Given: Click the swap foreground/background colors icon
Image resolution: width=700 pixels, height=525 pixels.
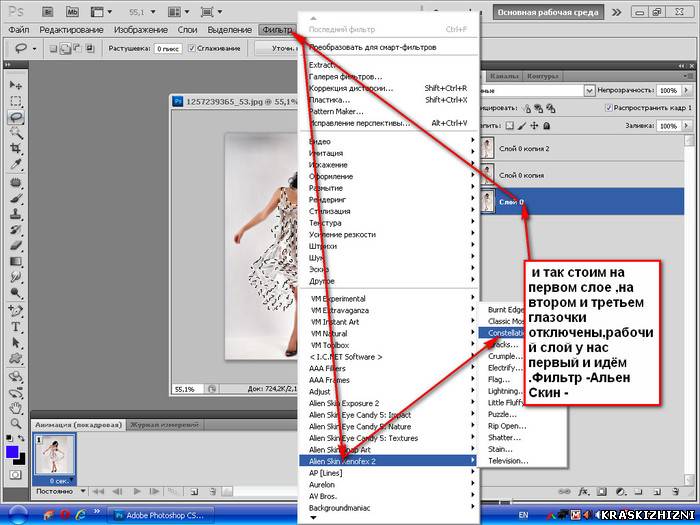Looking at the screenshot, I should [21, 439].
